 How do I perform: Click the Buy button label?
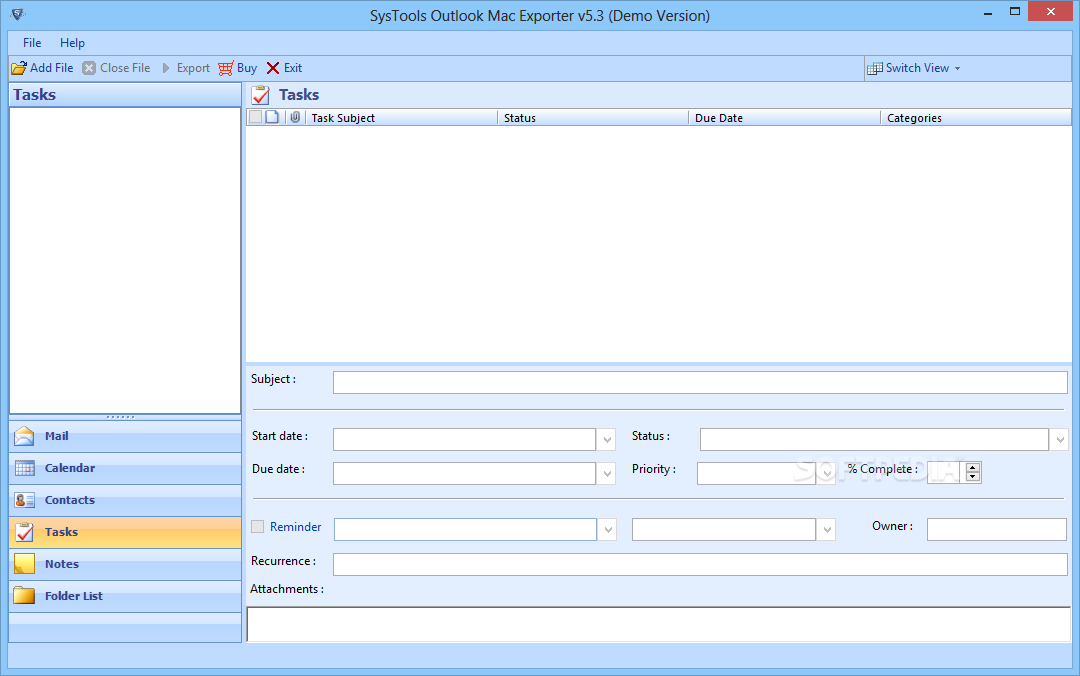(x=247, y=68)
